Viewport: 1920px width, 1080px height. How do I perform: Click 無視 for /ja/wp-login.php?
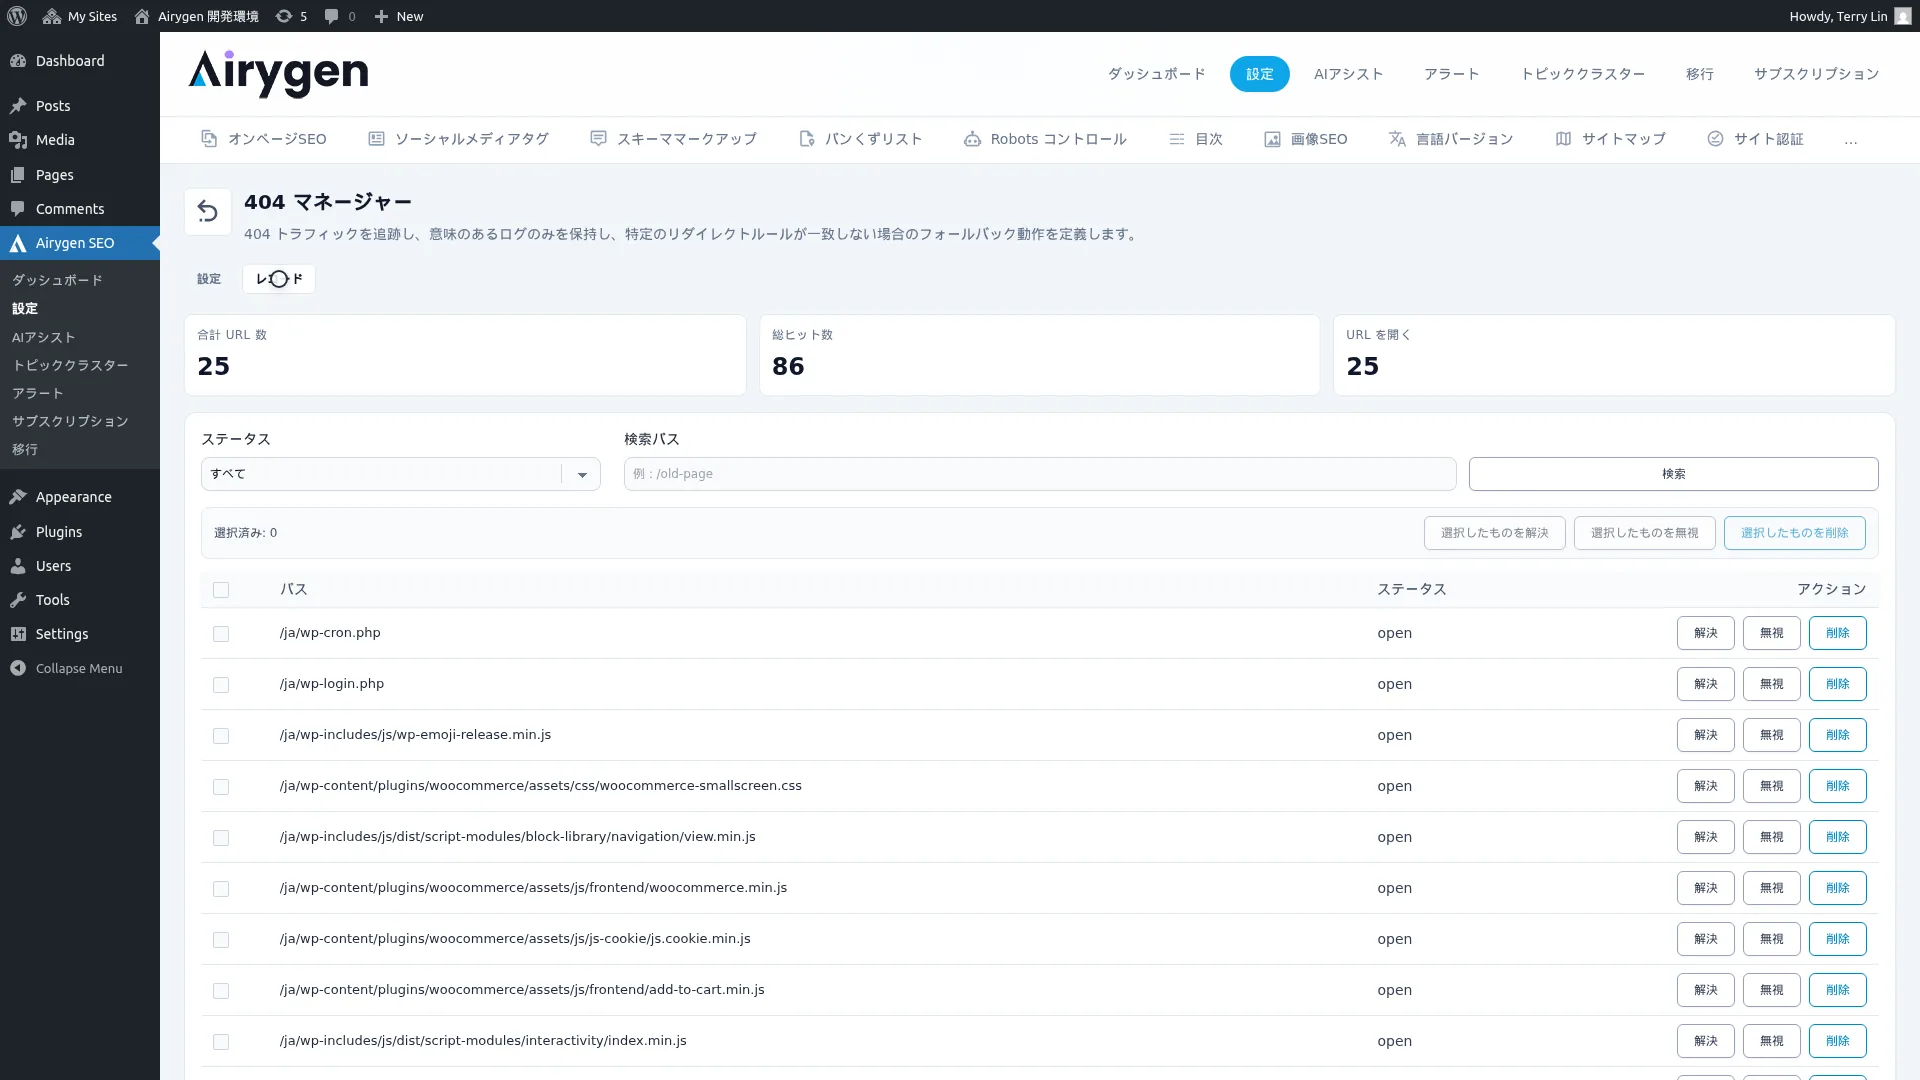click(x=1771, y=684)
